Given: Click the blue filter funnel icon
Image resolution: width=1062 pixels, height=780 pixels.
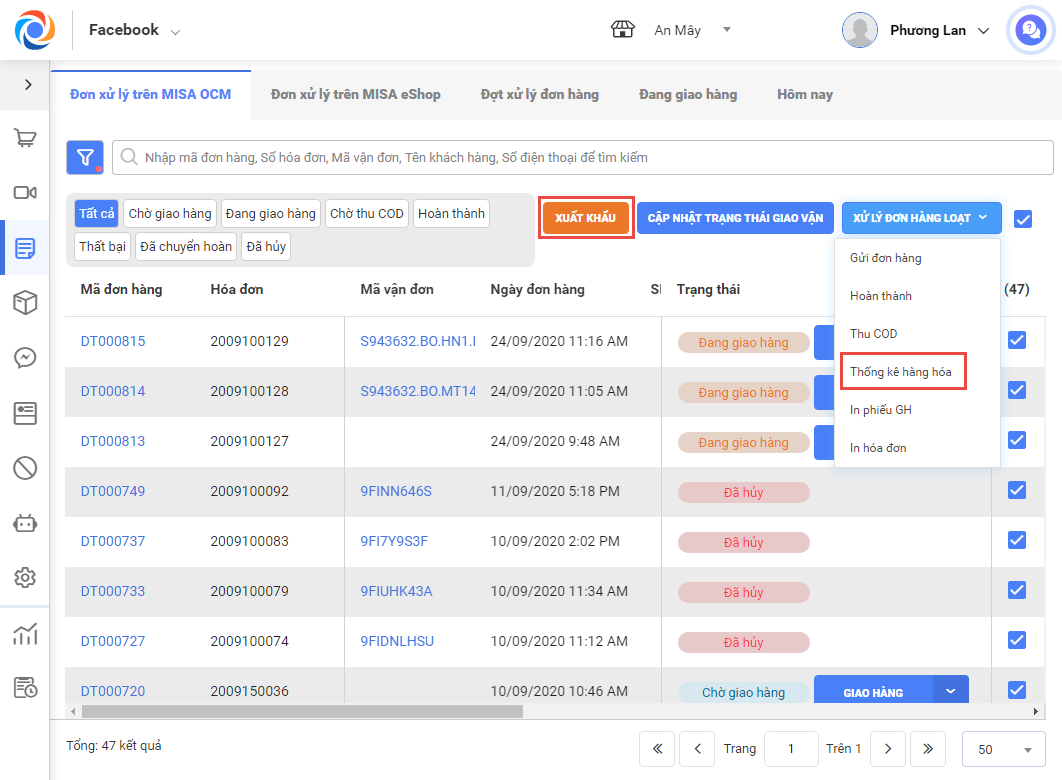Looking at the screenshot, I should [85, 157].
